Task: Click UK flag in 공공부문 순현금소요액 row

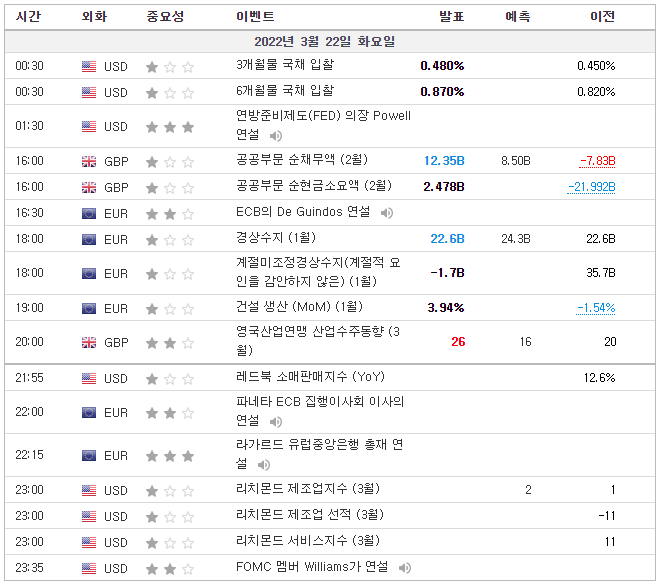Action: pos(89,187)
